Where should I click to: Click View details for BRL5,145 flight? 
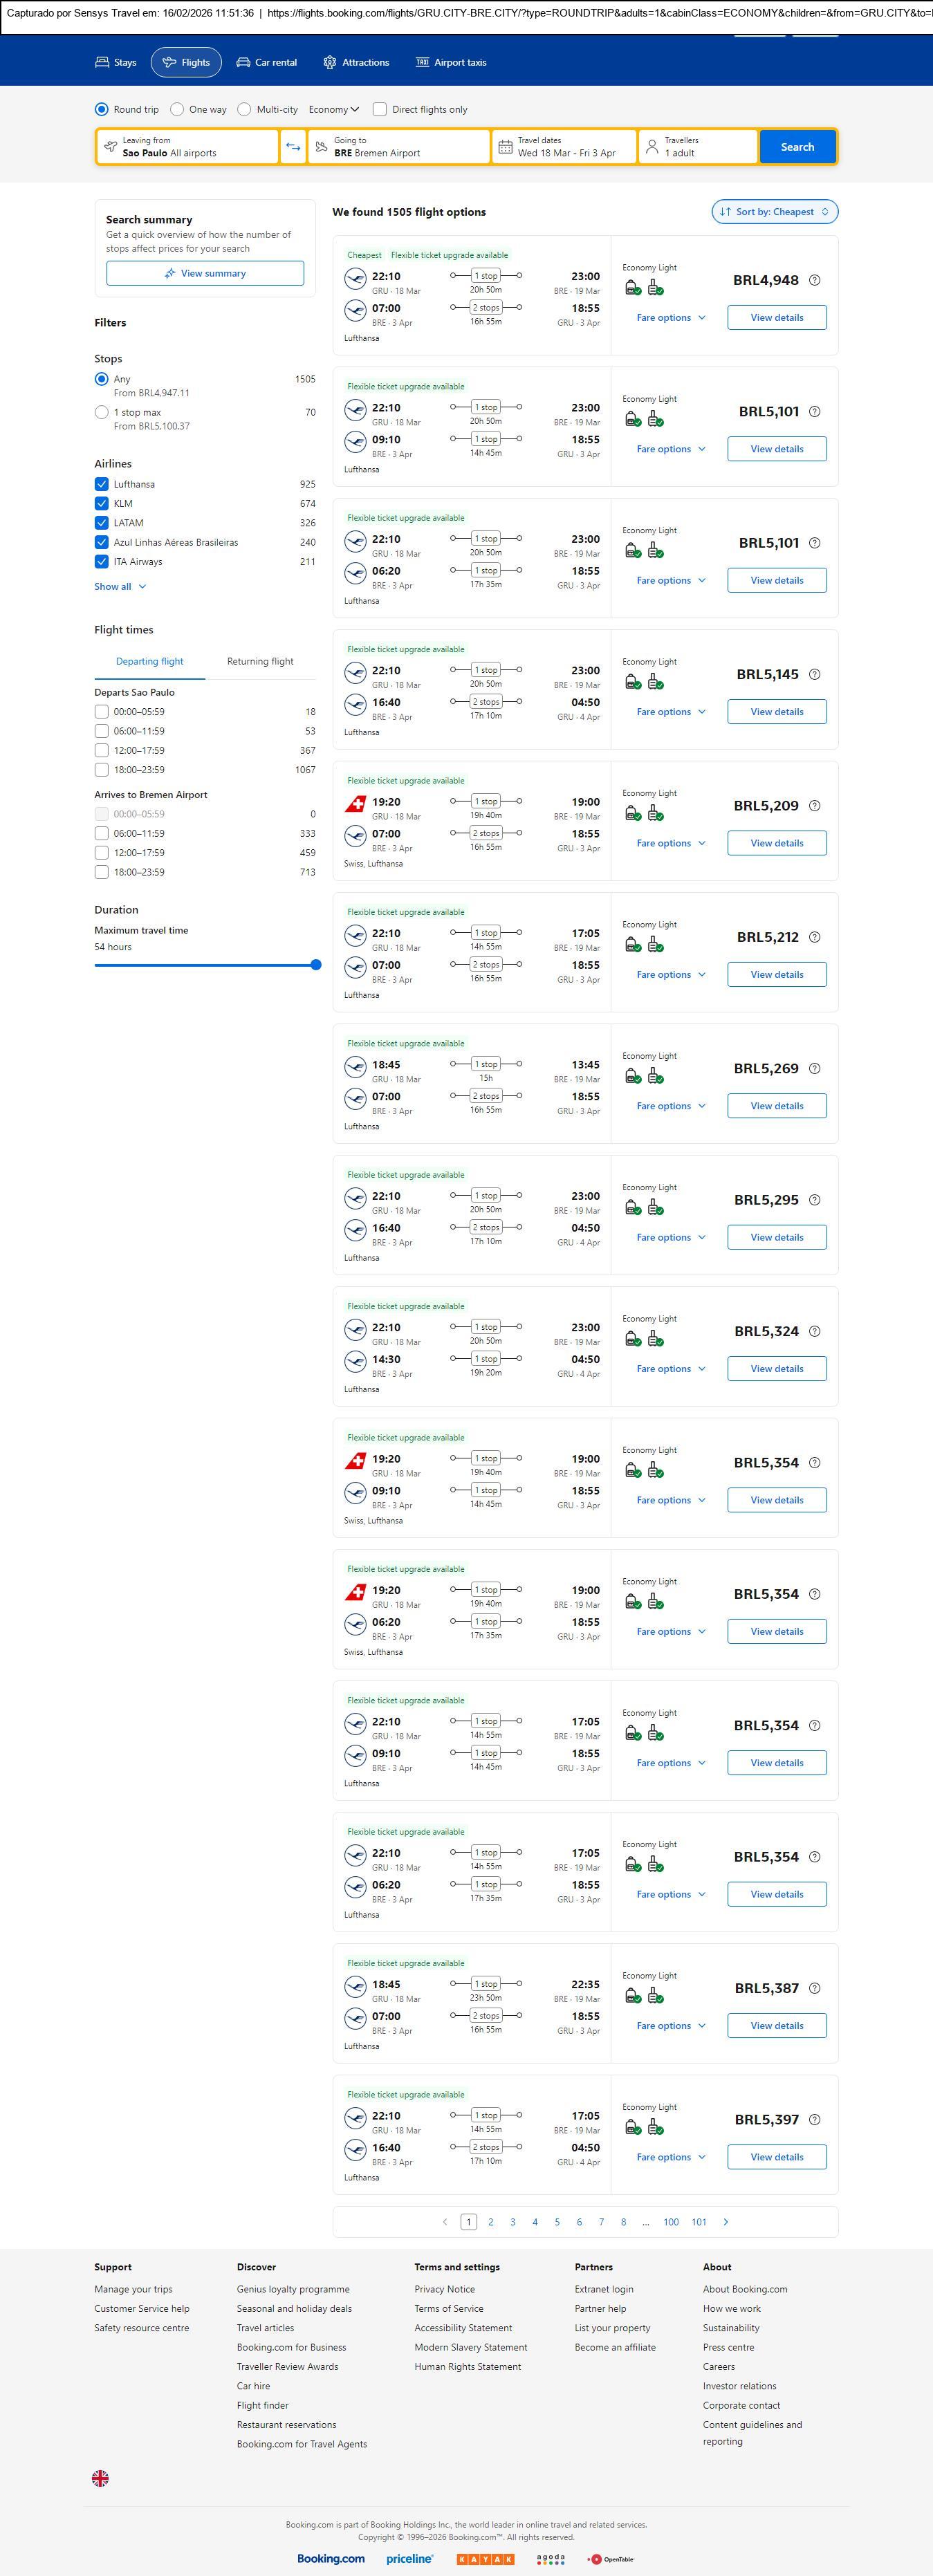[776, 712]
